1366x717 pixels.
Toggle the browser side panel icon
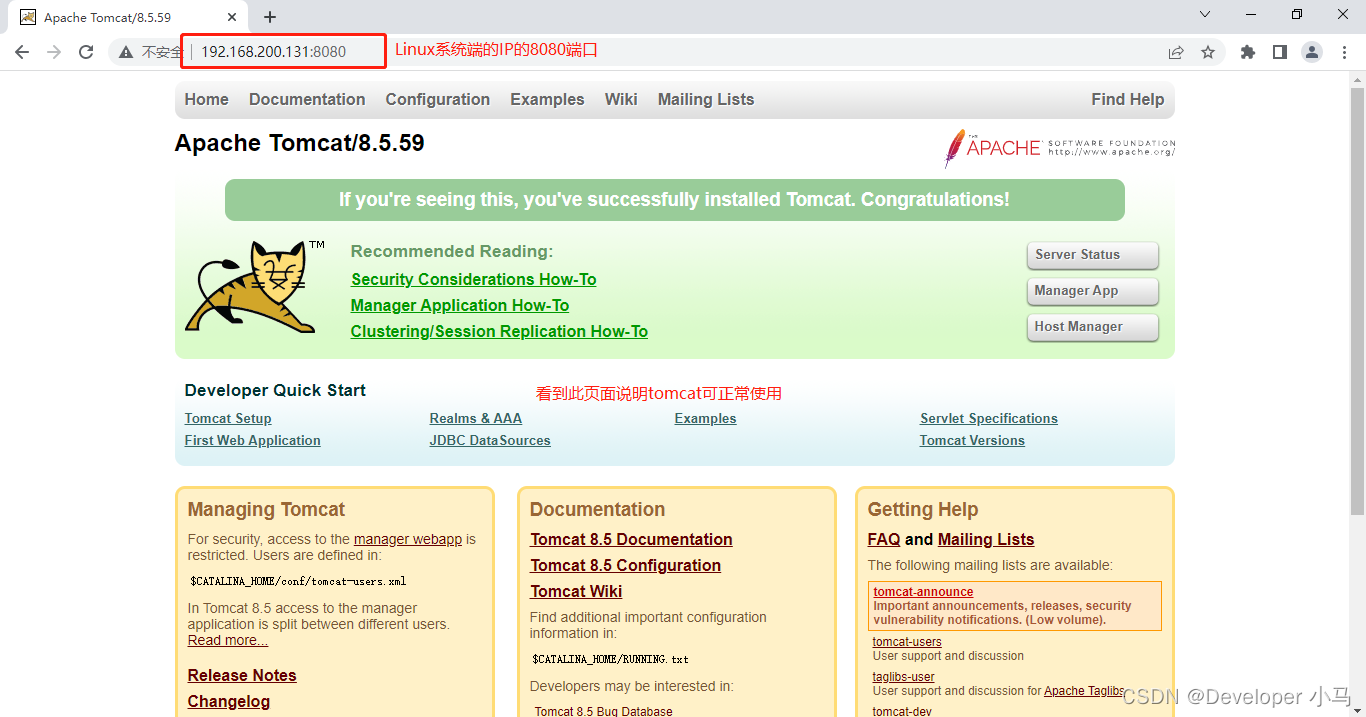(x=1280, y=52)
